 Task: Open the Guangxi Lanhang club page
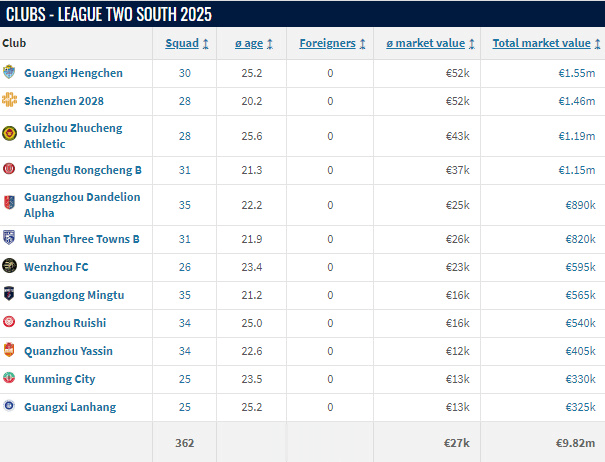click(70, 407)
